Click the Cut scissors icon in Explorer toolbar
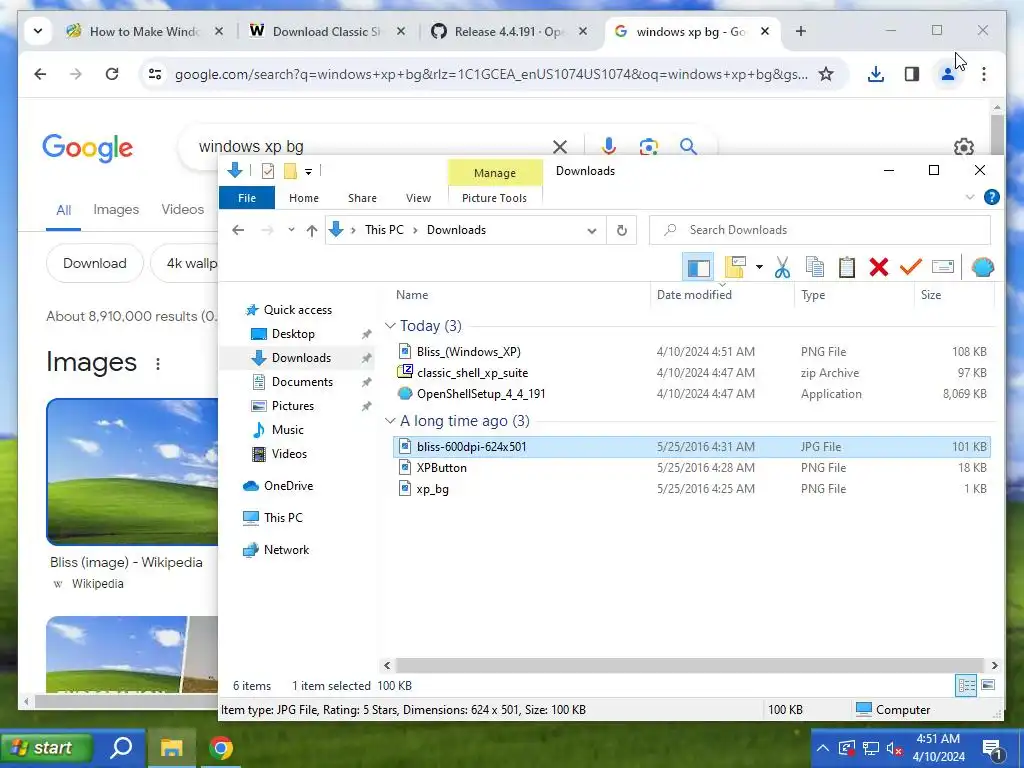 coord(782,266)
